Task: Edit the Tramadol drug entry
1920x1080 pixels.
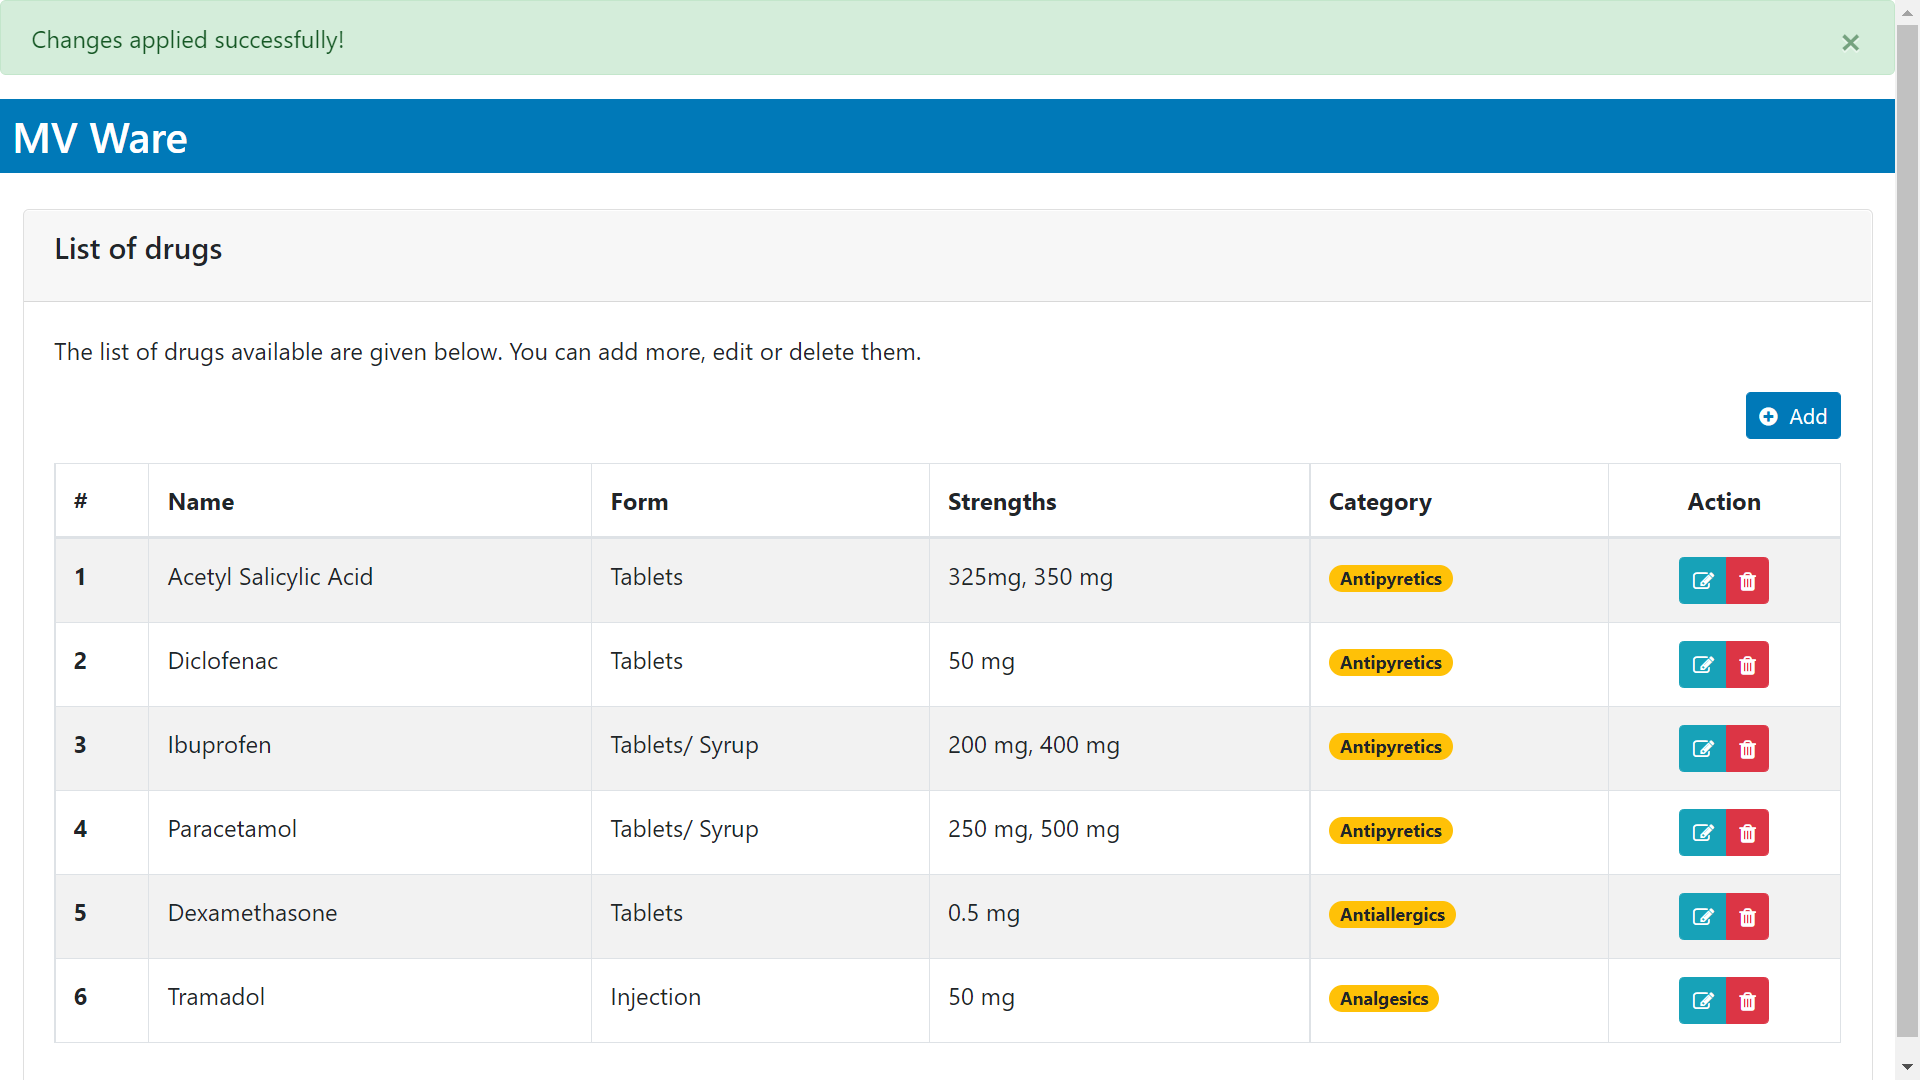Action: tap(1702, 1001)
